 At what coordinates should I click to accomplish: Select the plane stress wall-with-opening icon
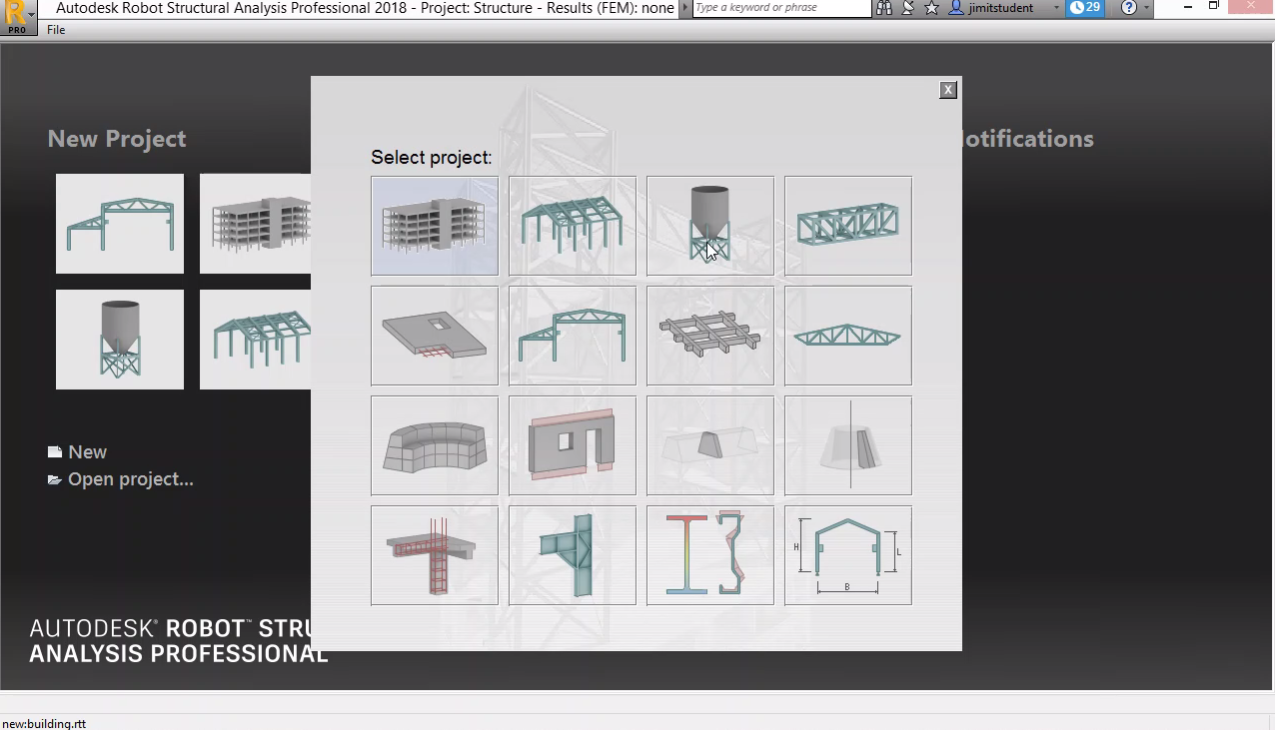point(572,446)
